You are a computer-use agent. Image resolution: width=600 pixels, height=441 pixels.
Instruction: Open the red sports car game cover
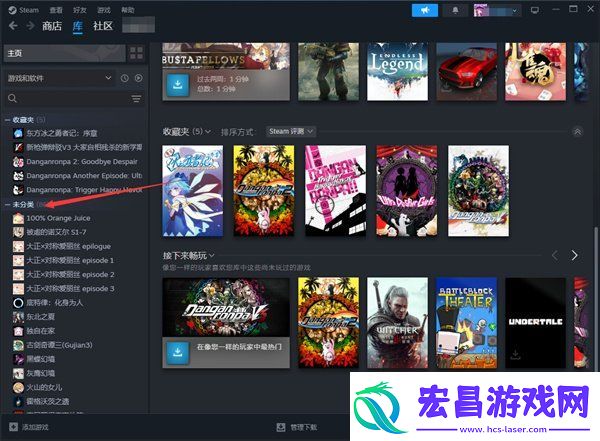point(467,72)
